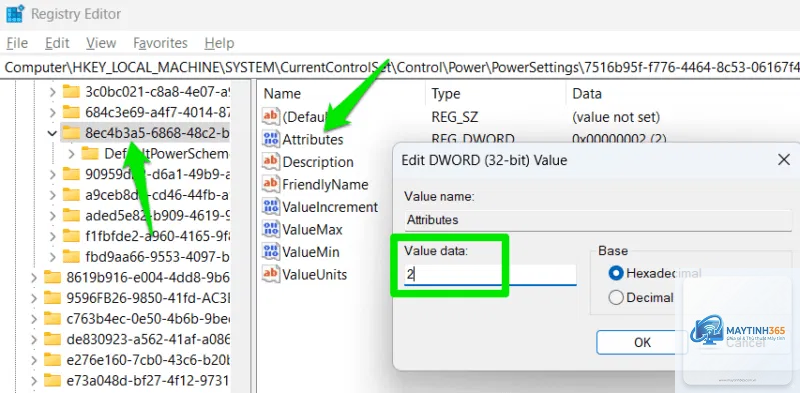Expand the 8619b916-e004-4dd8 key
This screenshot has height=393, width=800.
coord(34,277)
